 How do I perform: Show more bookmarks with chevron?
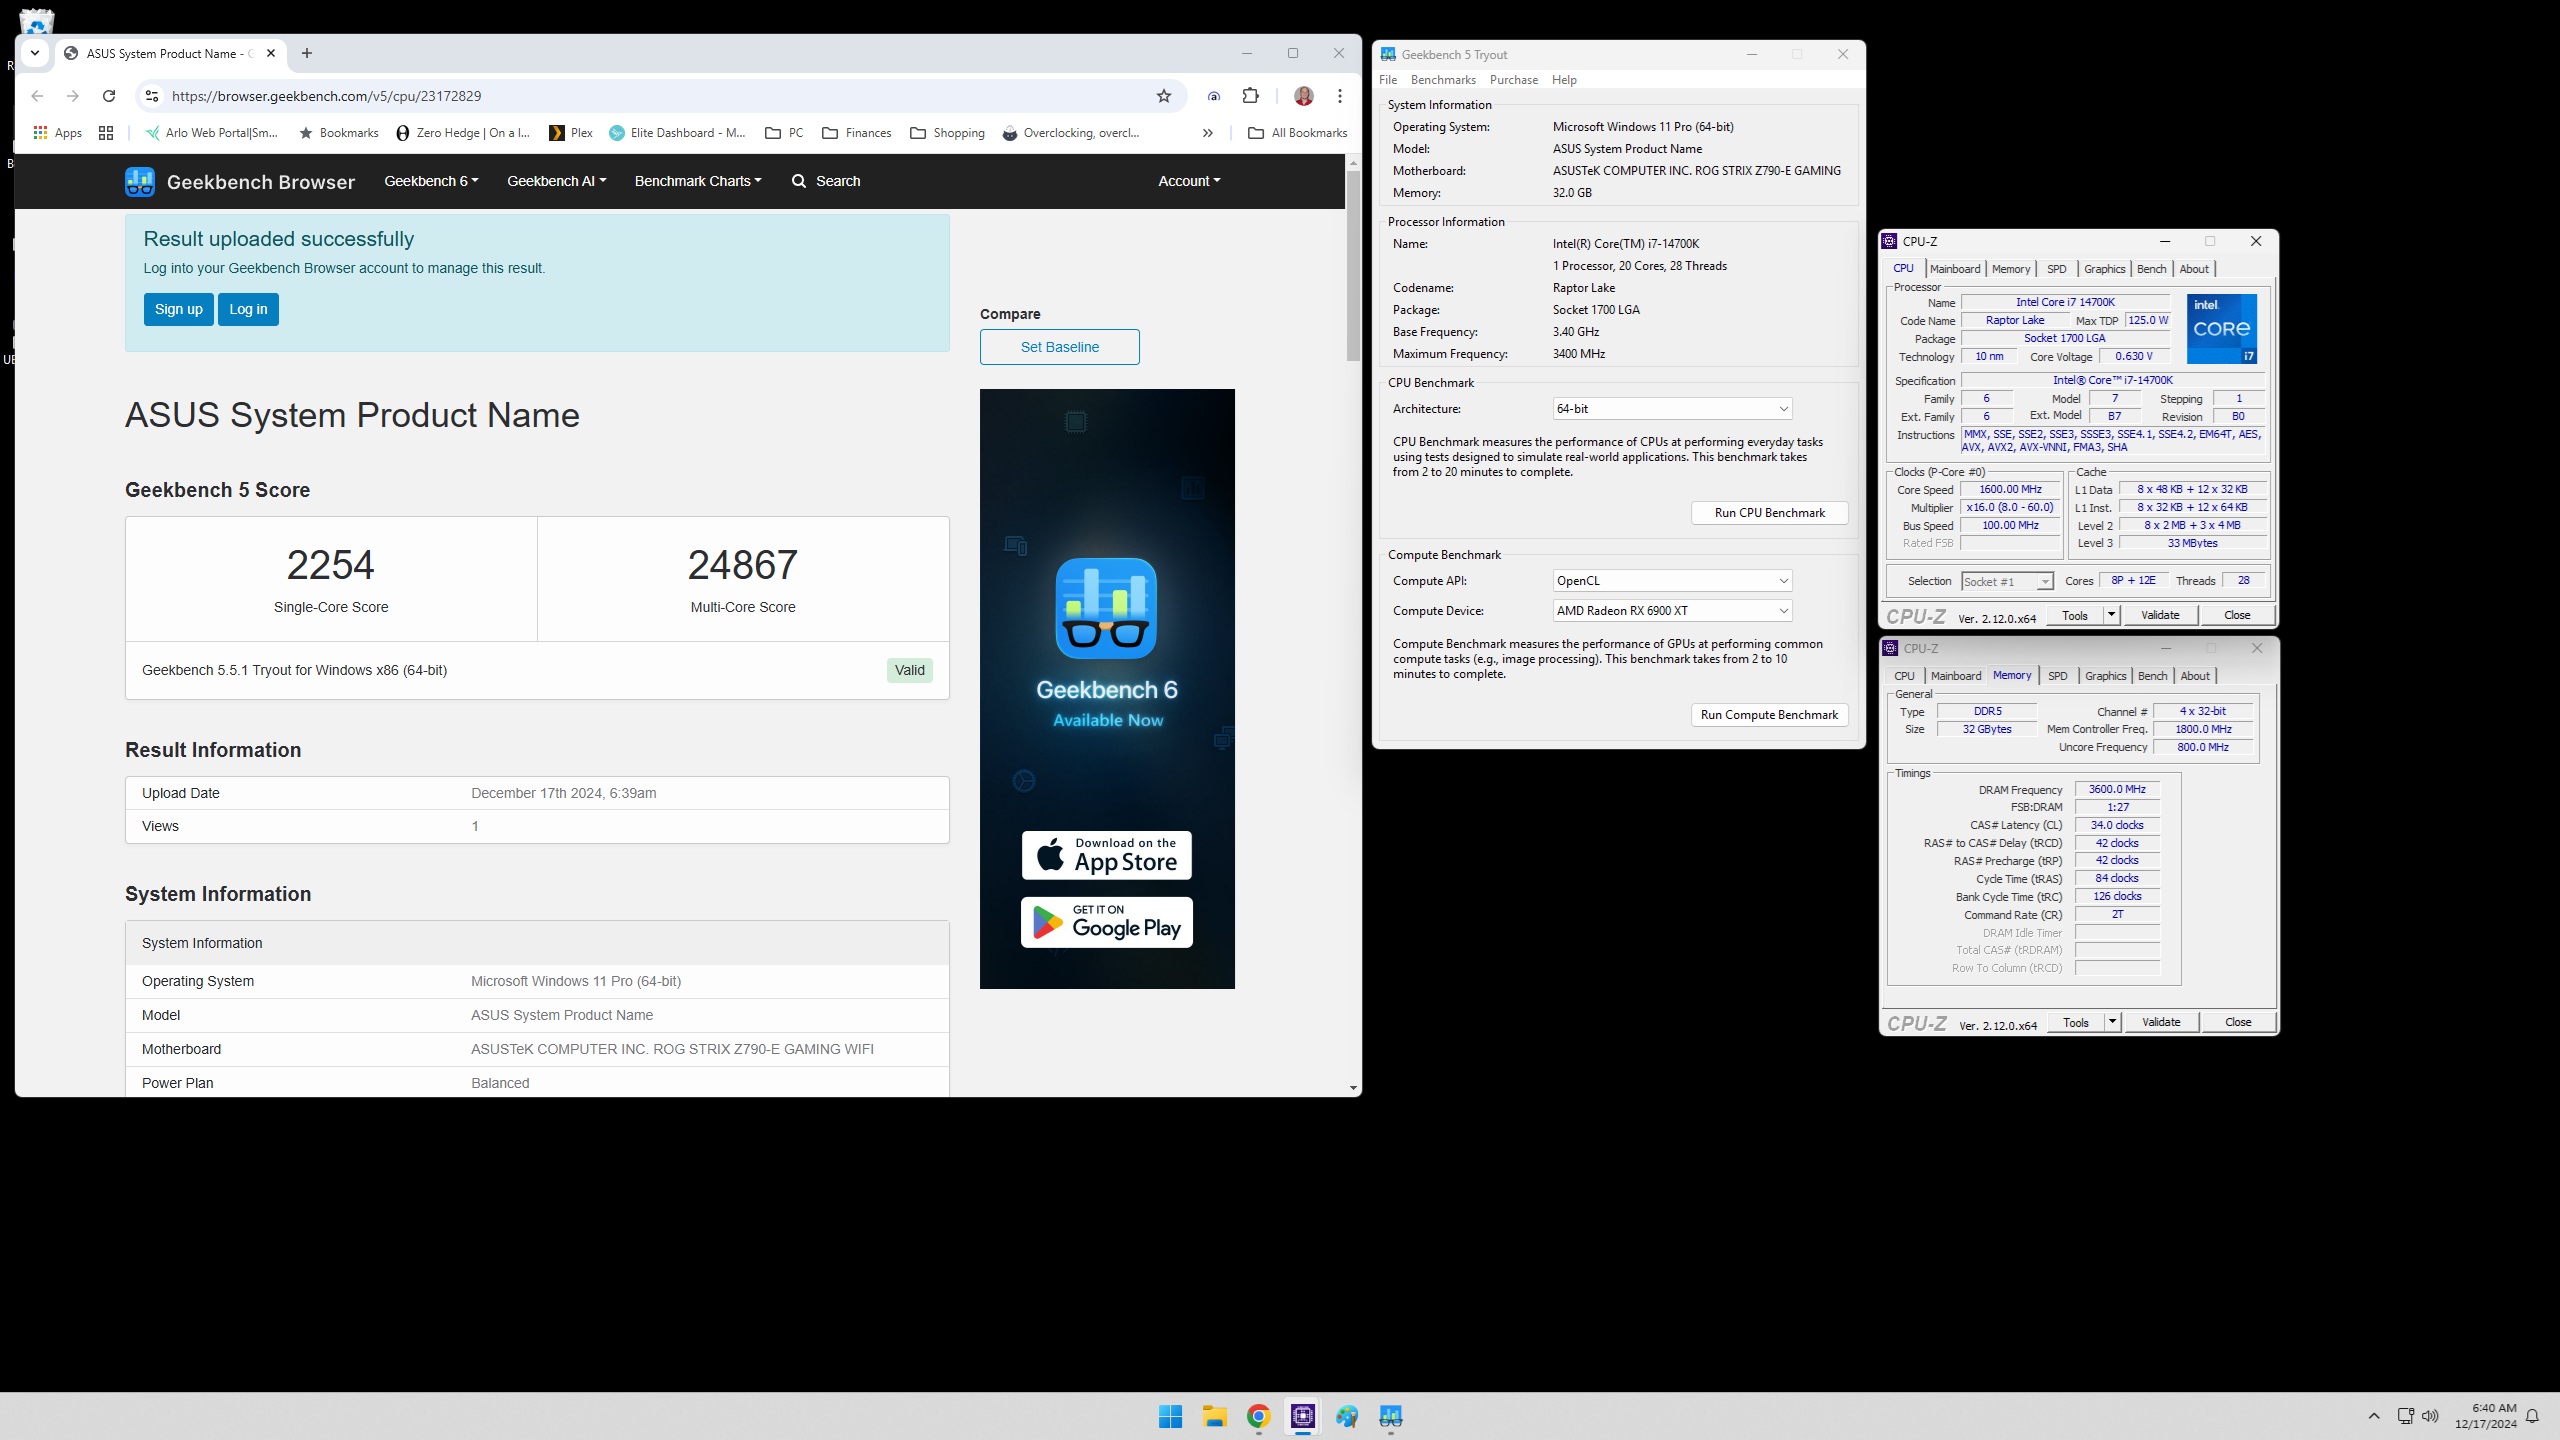click(x=1208, y=133)
